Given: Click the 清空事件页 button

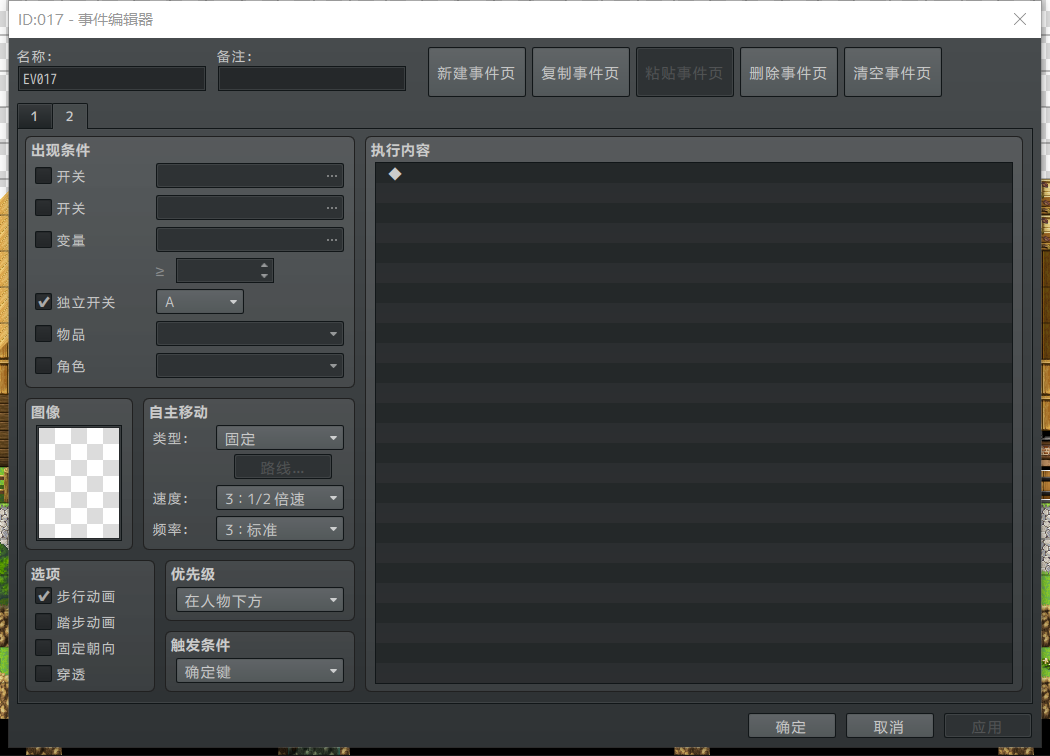Looking at the screenshot, I should 893,72.
